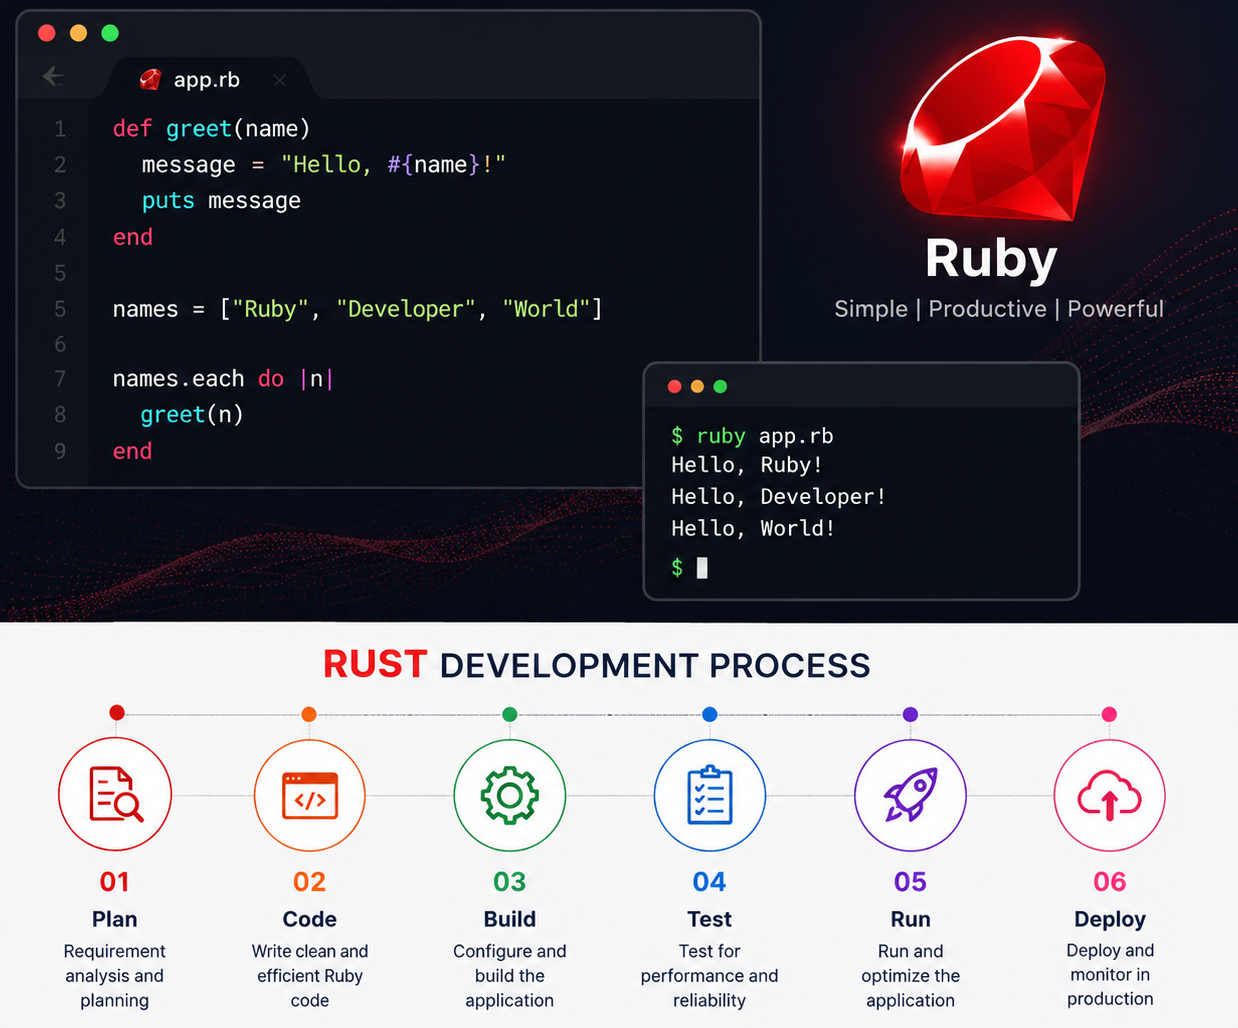Click the "Developer" string in the names array
1238x1028 pixels.
coord(406,309)
